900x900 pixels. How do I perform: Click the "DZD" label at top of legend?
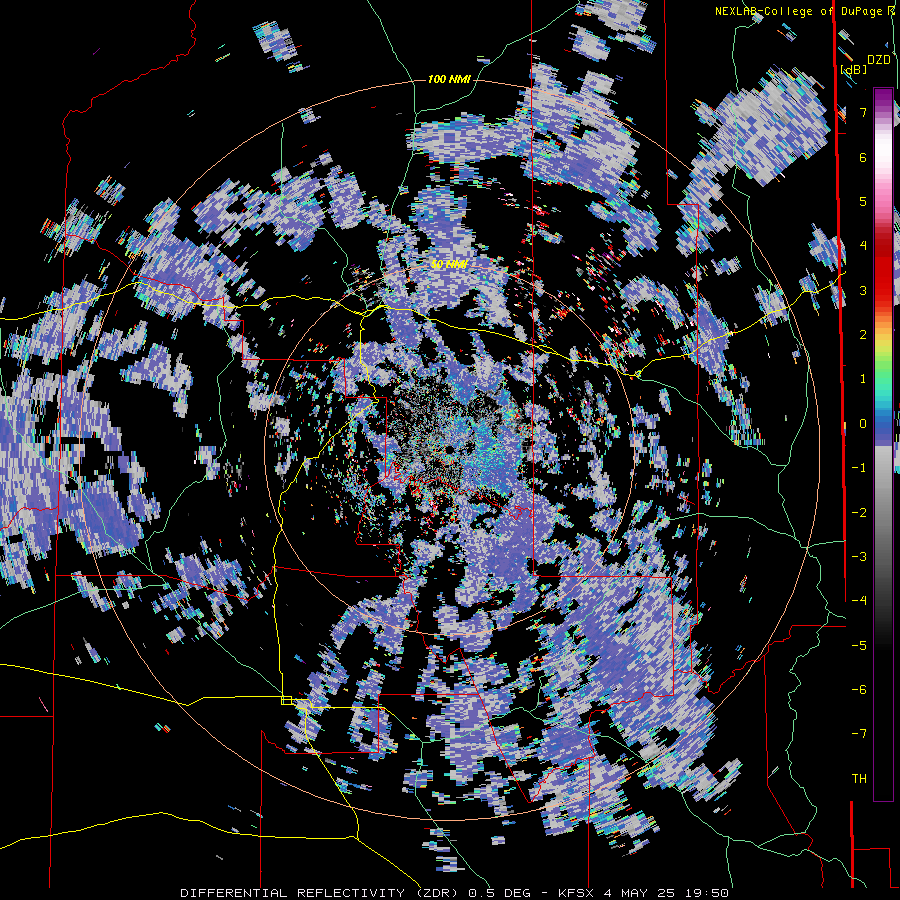click(879, 60)
